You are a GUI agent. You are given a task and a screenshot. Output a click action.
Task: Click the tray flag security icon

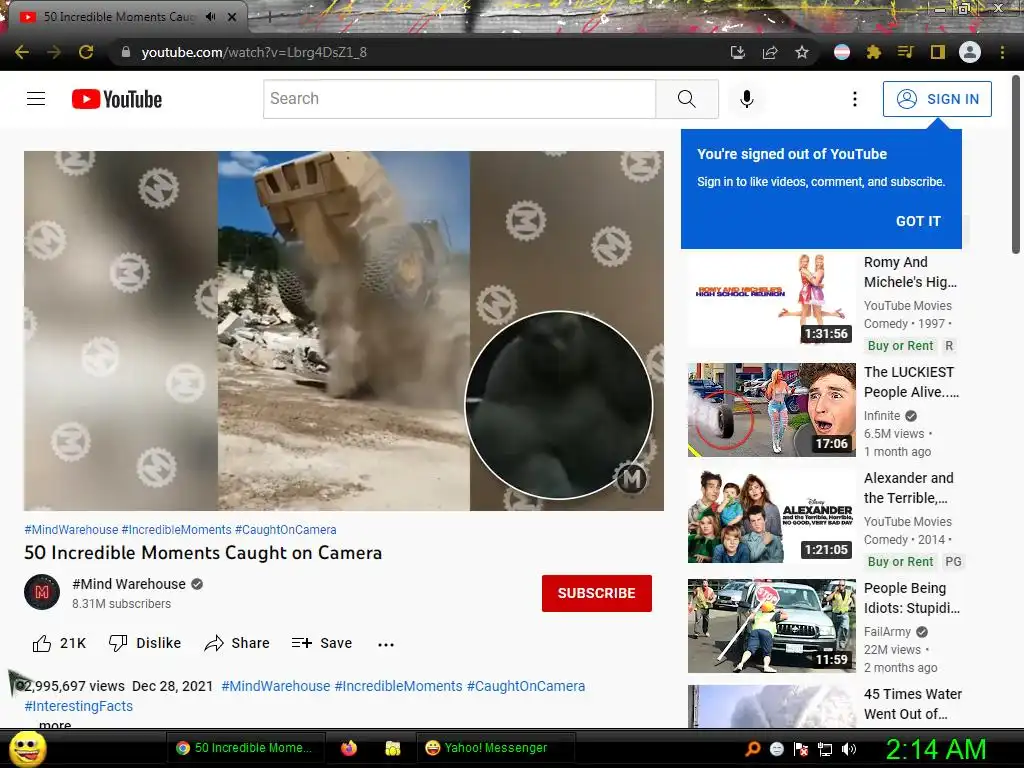[x=801, y=749]
